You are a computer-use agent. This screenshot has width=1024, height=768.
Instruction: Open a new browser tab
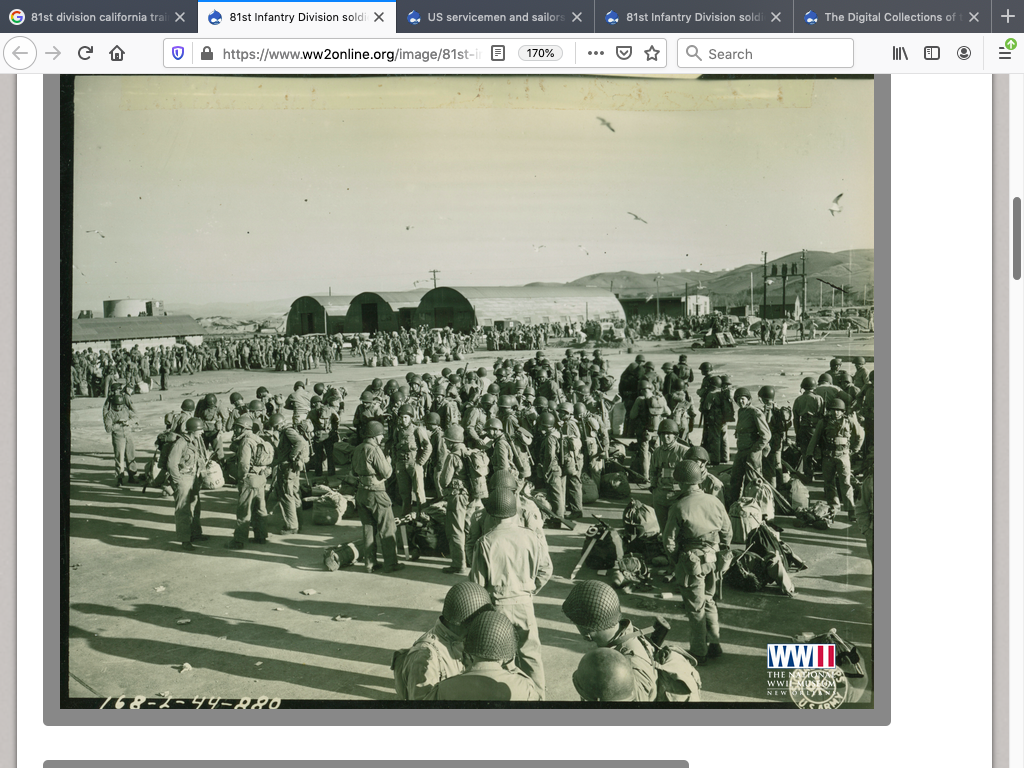[1007, 17]
